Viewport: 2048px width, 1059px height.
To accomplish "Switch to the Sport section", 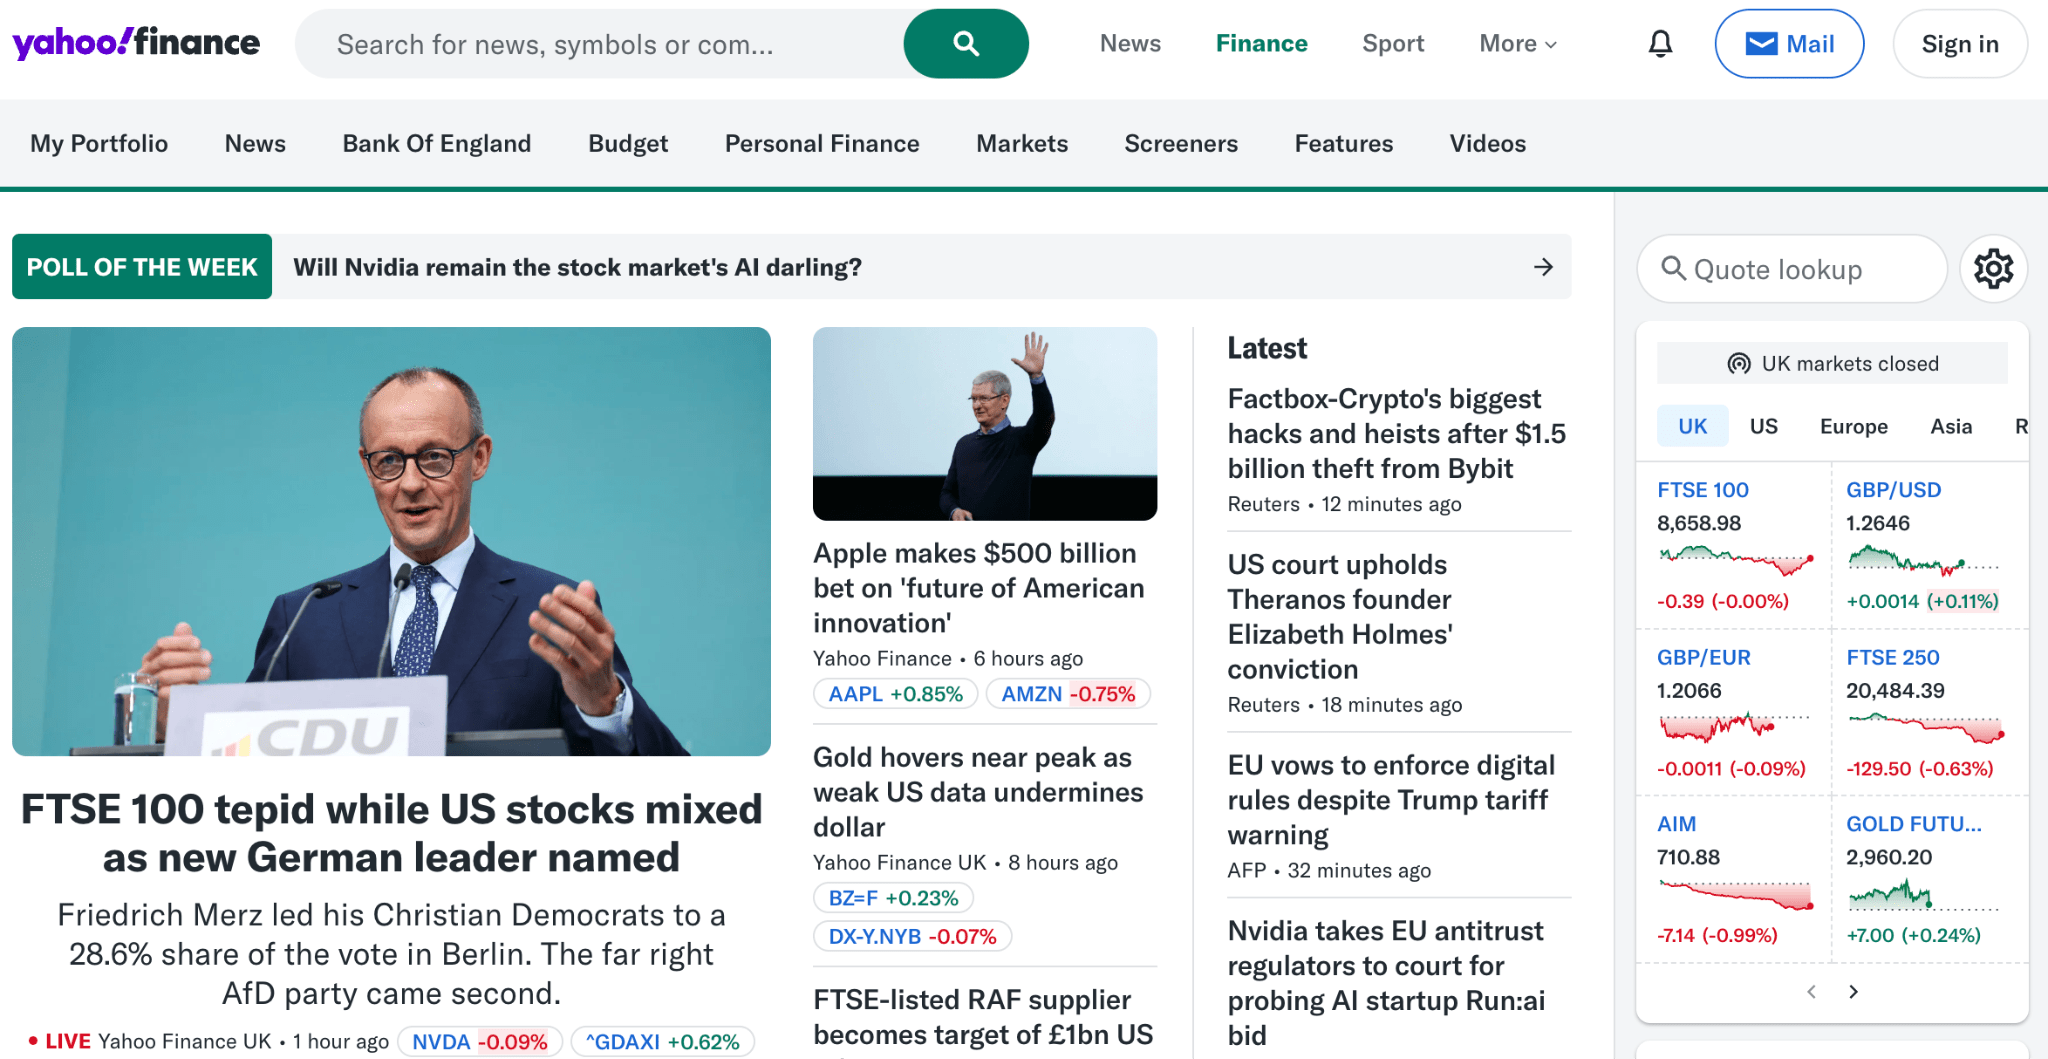I will [x=1392, y=43].
